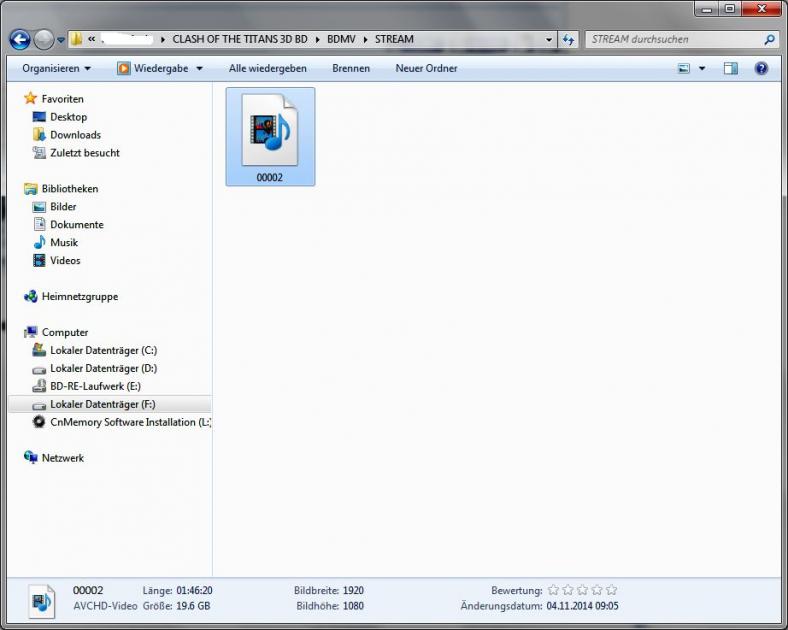Expand the arrow after BDMV breadcrumb
788x630 pixels.
(365, 40)
